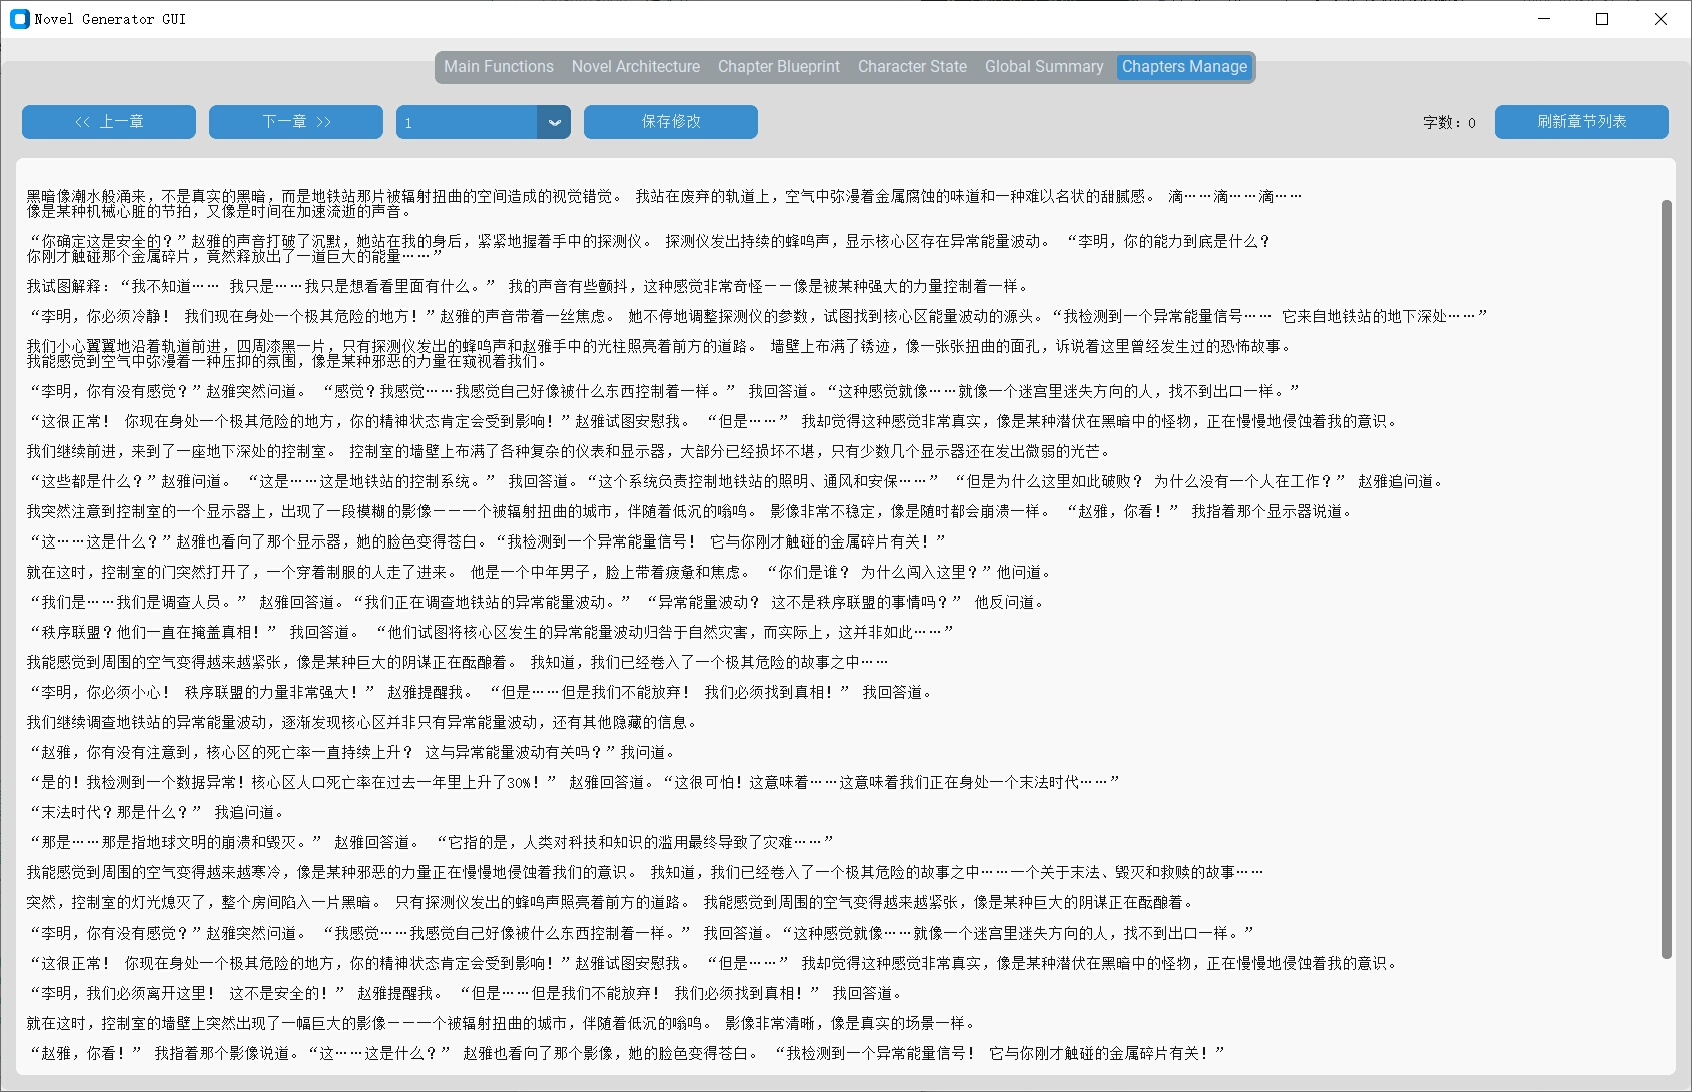Screen dimensions: 1692x1092
Task: Click the word count label 字数: 0
Action: (1449, 123)
